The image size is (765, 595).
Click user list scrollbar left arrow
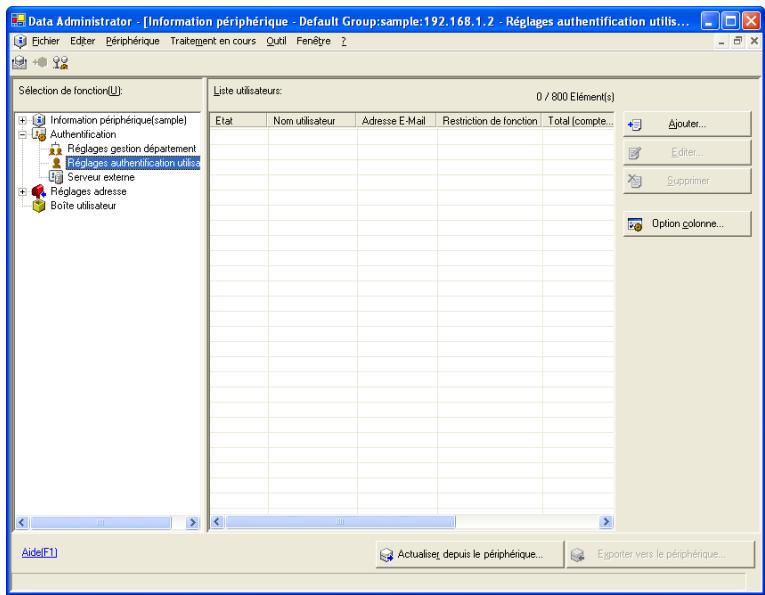(x=217, y=522)
